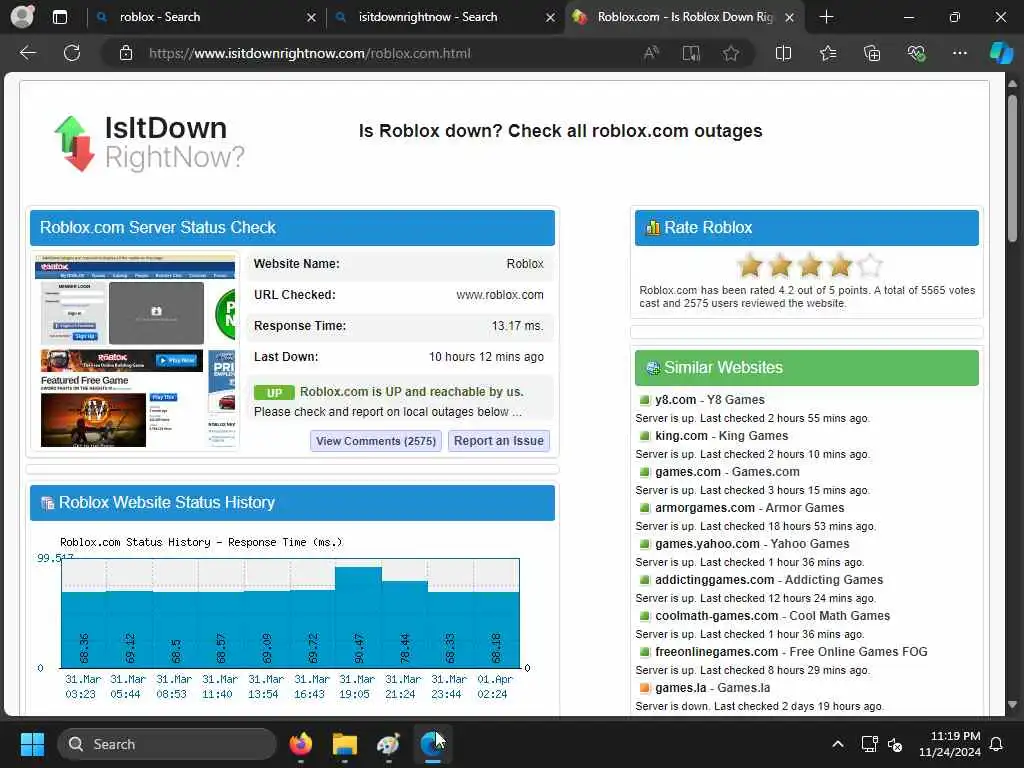
Task: Click the scrollbar down arrow
Action: pos(1012,705)
